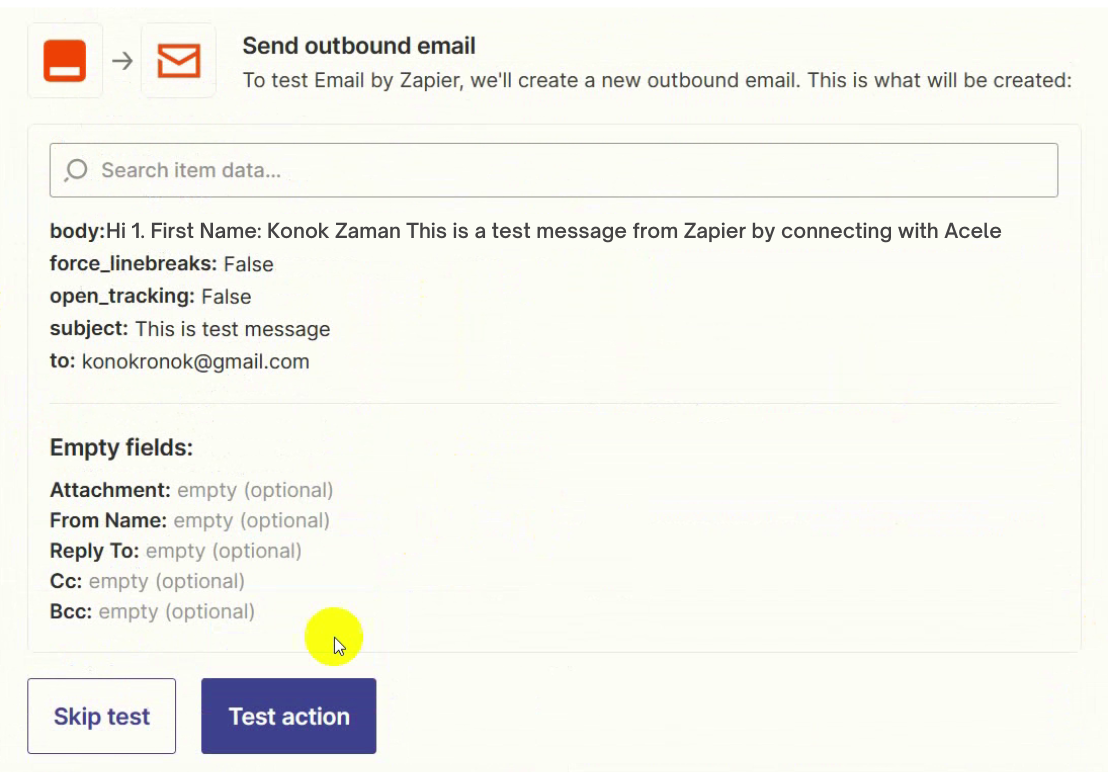This screenshot has width=1108, height=779.
Task: Click the Empty fields heading
Action: coord(121,448)
